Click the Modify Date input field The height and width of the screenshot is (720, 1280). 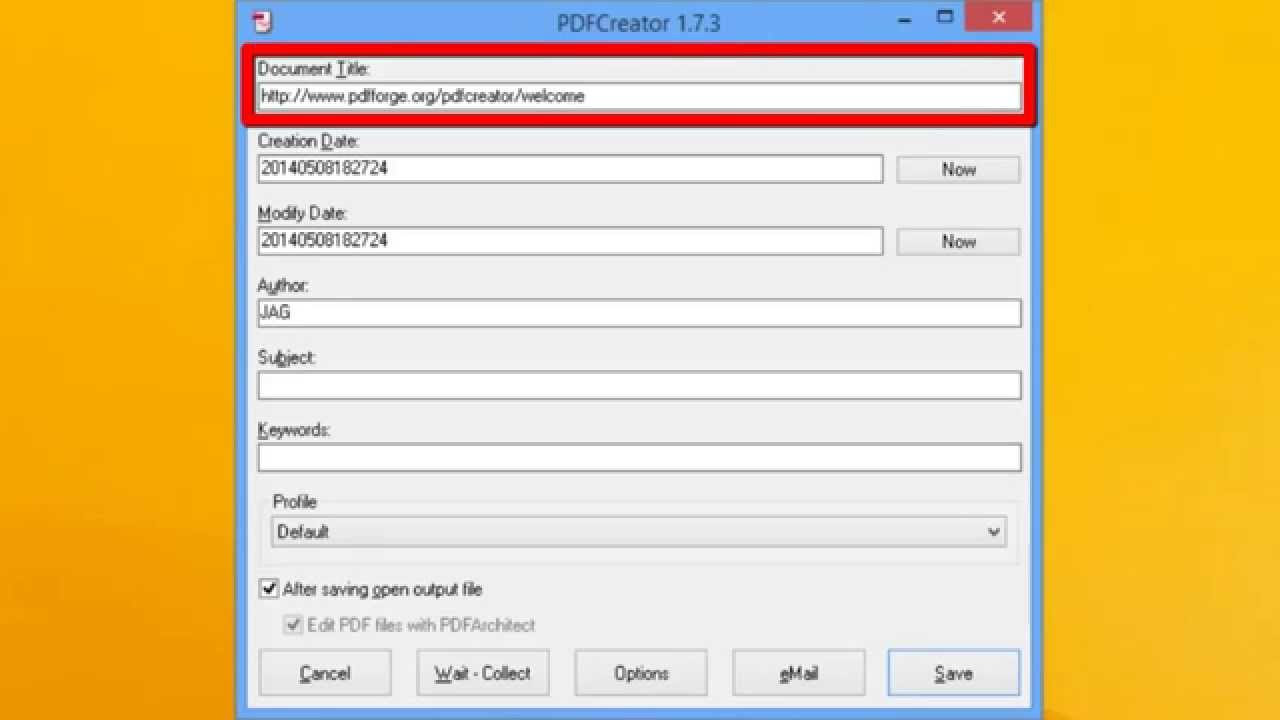[x=570, y=240]
